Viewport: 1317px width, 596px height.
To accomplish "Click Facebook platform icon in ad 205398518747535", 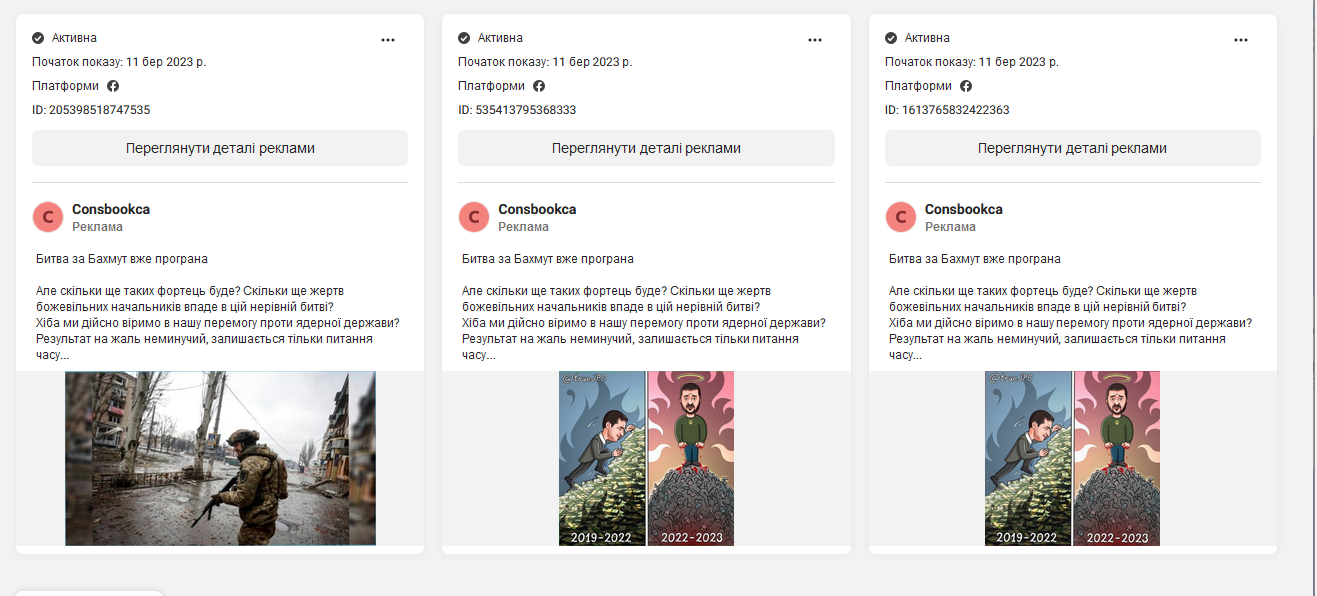I will 113,86.
